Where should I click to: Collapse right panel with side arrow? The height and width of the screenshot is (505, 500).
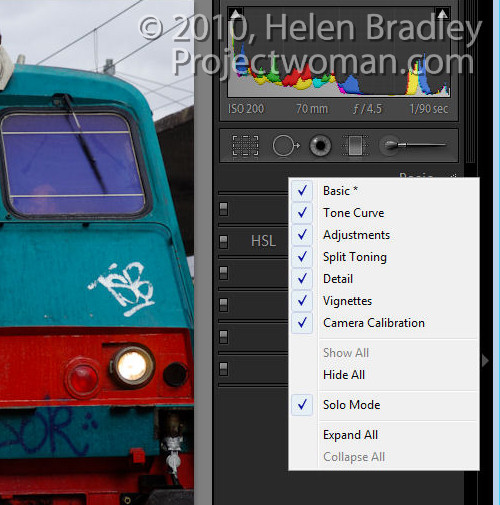click(x=485, y=361)
